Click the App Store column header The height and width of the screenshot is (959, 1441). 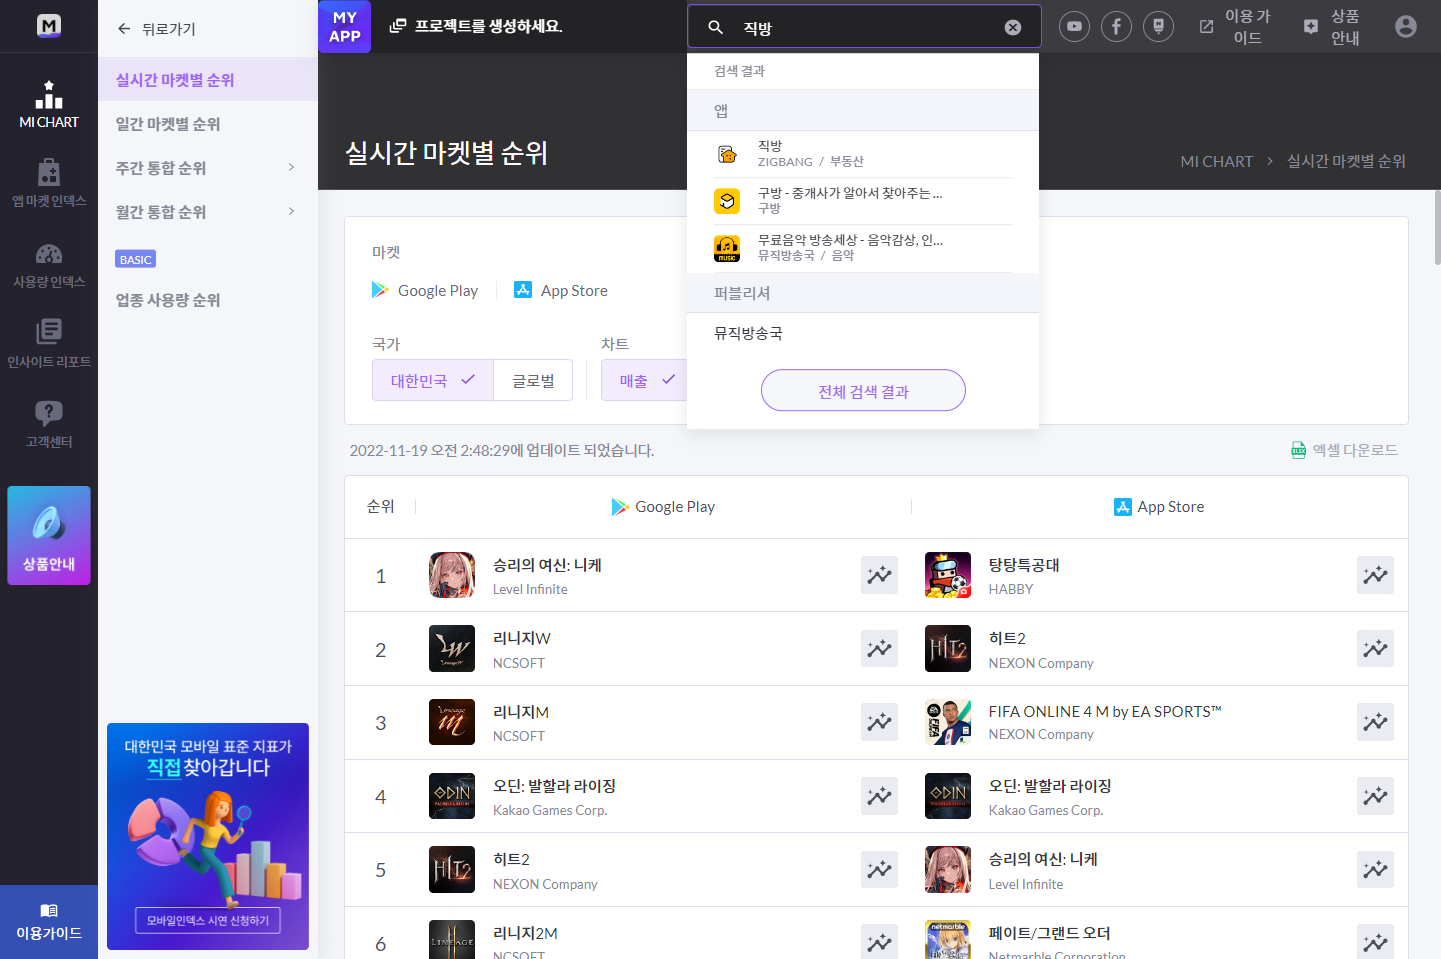(1159, 507)
